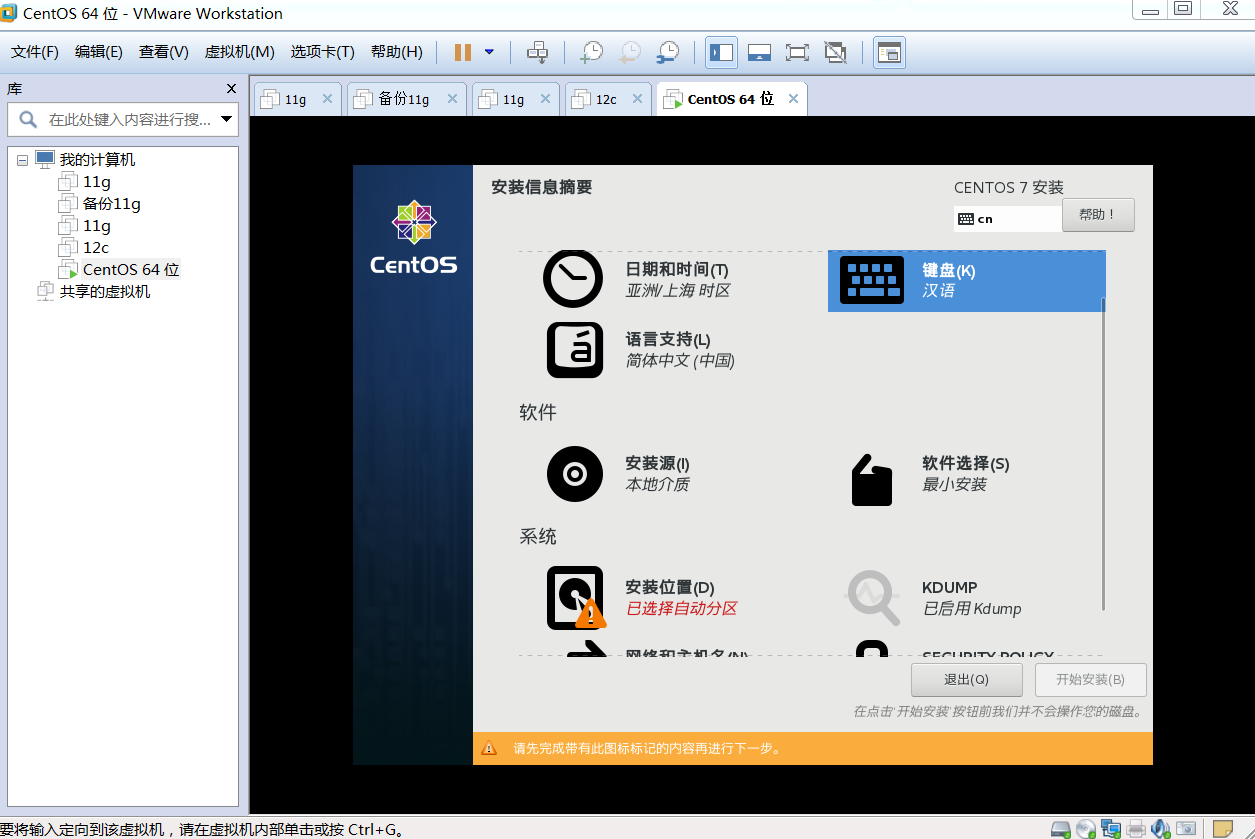This screenshot has width=1255, height=839.
Task: Open the 虚拟机(M) menu
Action: pos(239,52)
